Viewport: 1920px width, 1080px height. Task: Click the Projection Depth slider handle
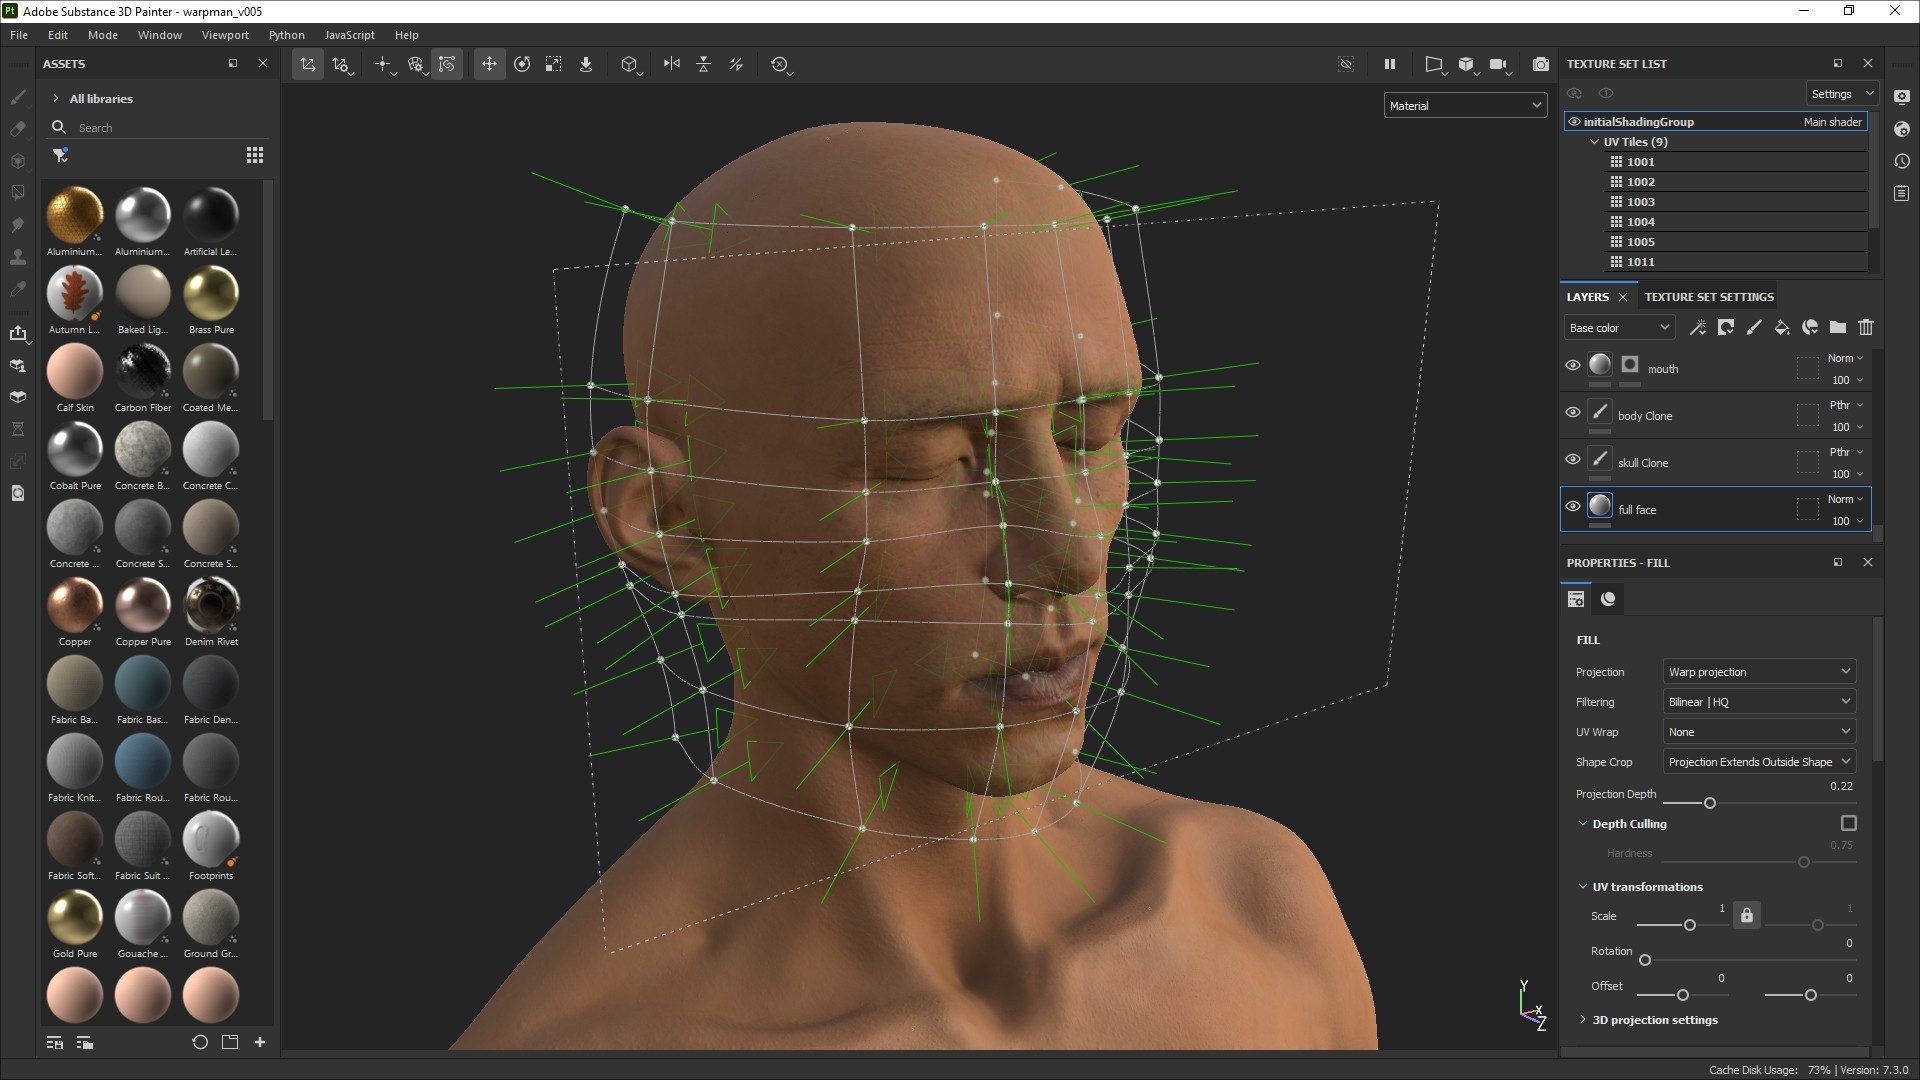point(1710,803)
